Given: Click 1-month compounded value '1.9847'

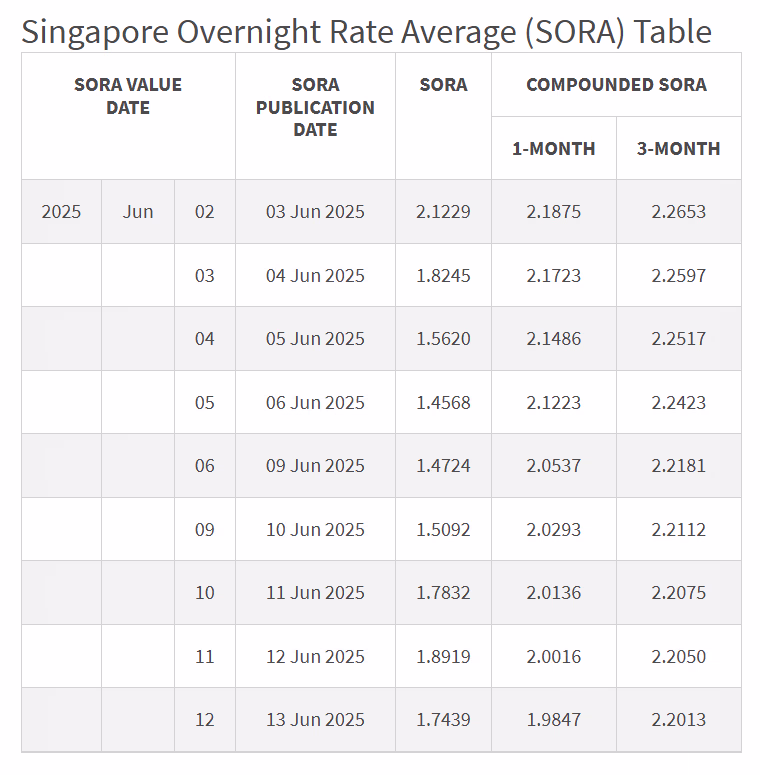Looking at the screenshot, I should point(553,720).
